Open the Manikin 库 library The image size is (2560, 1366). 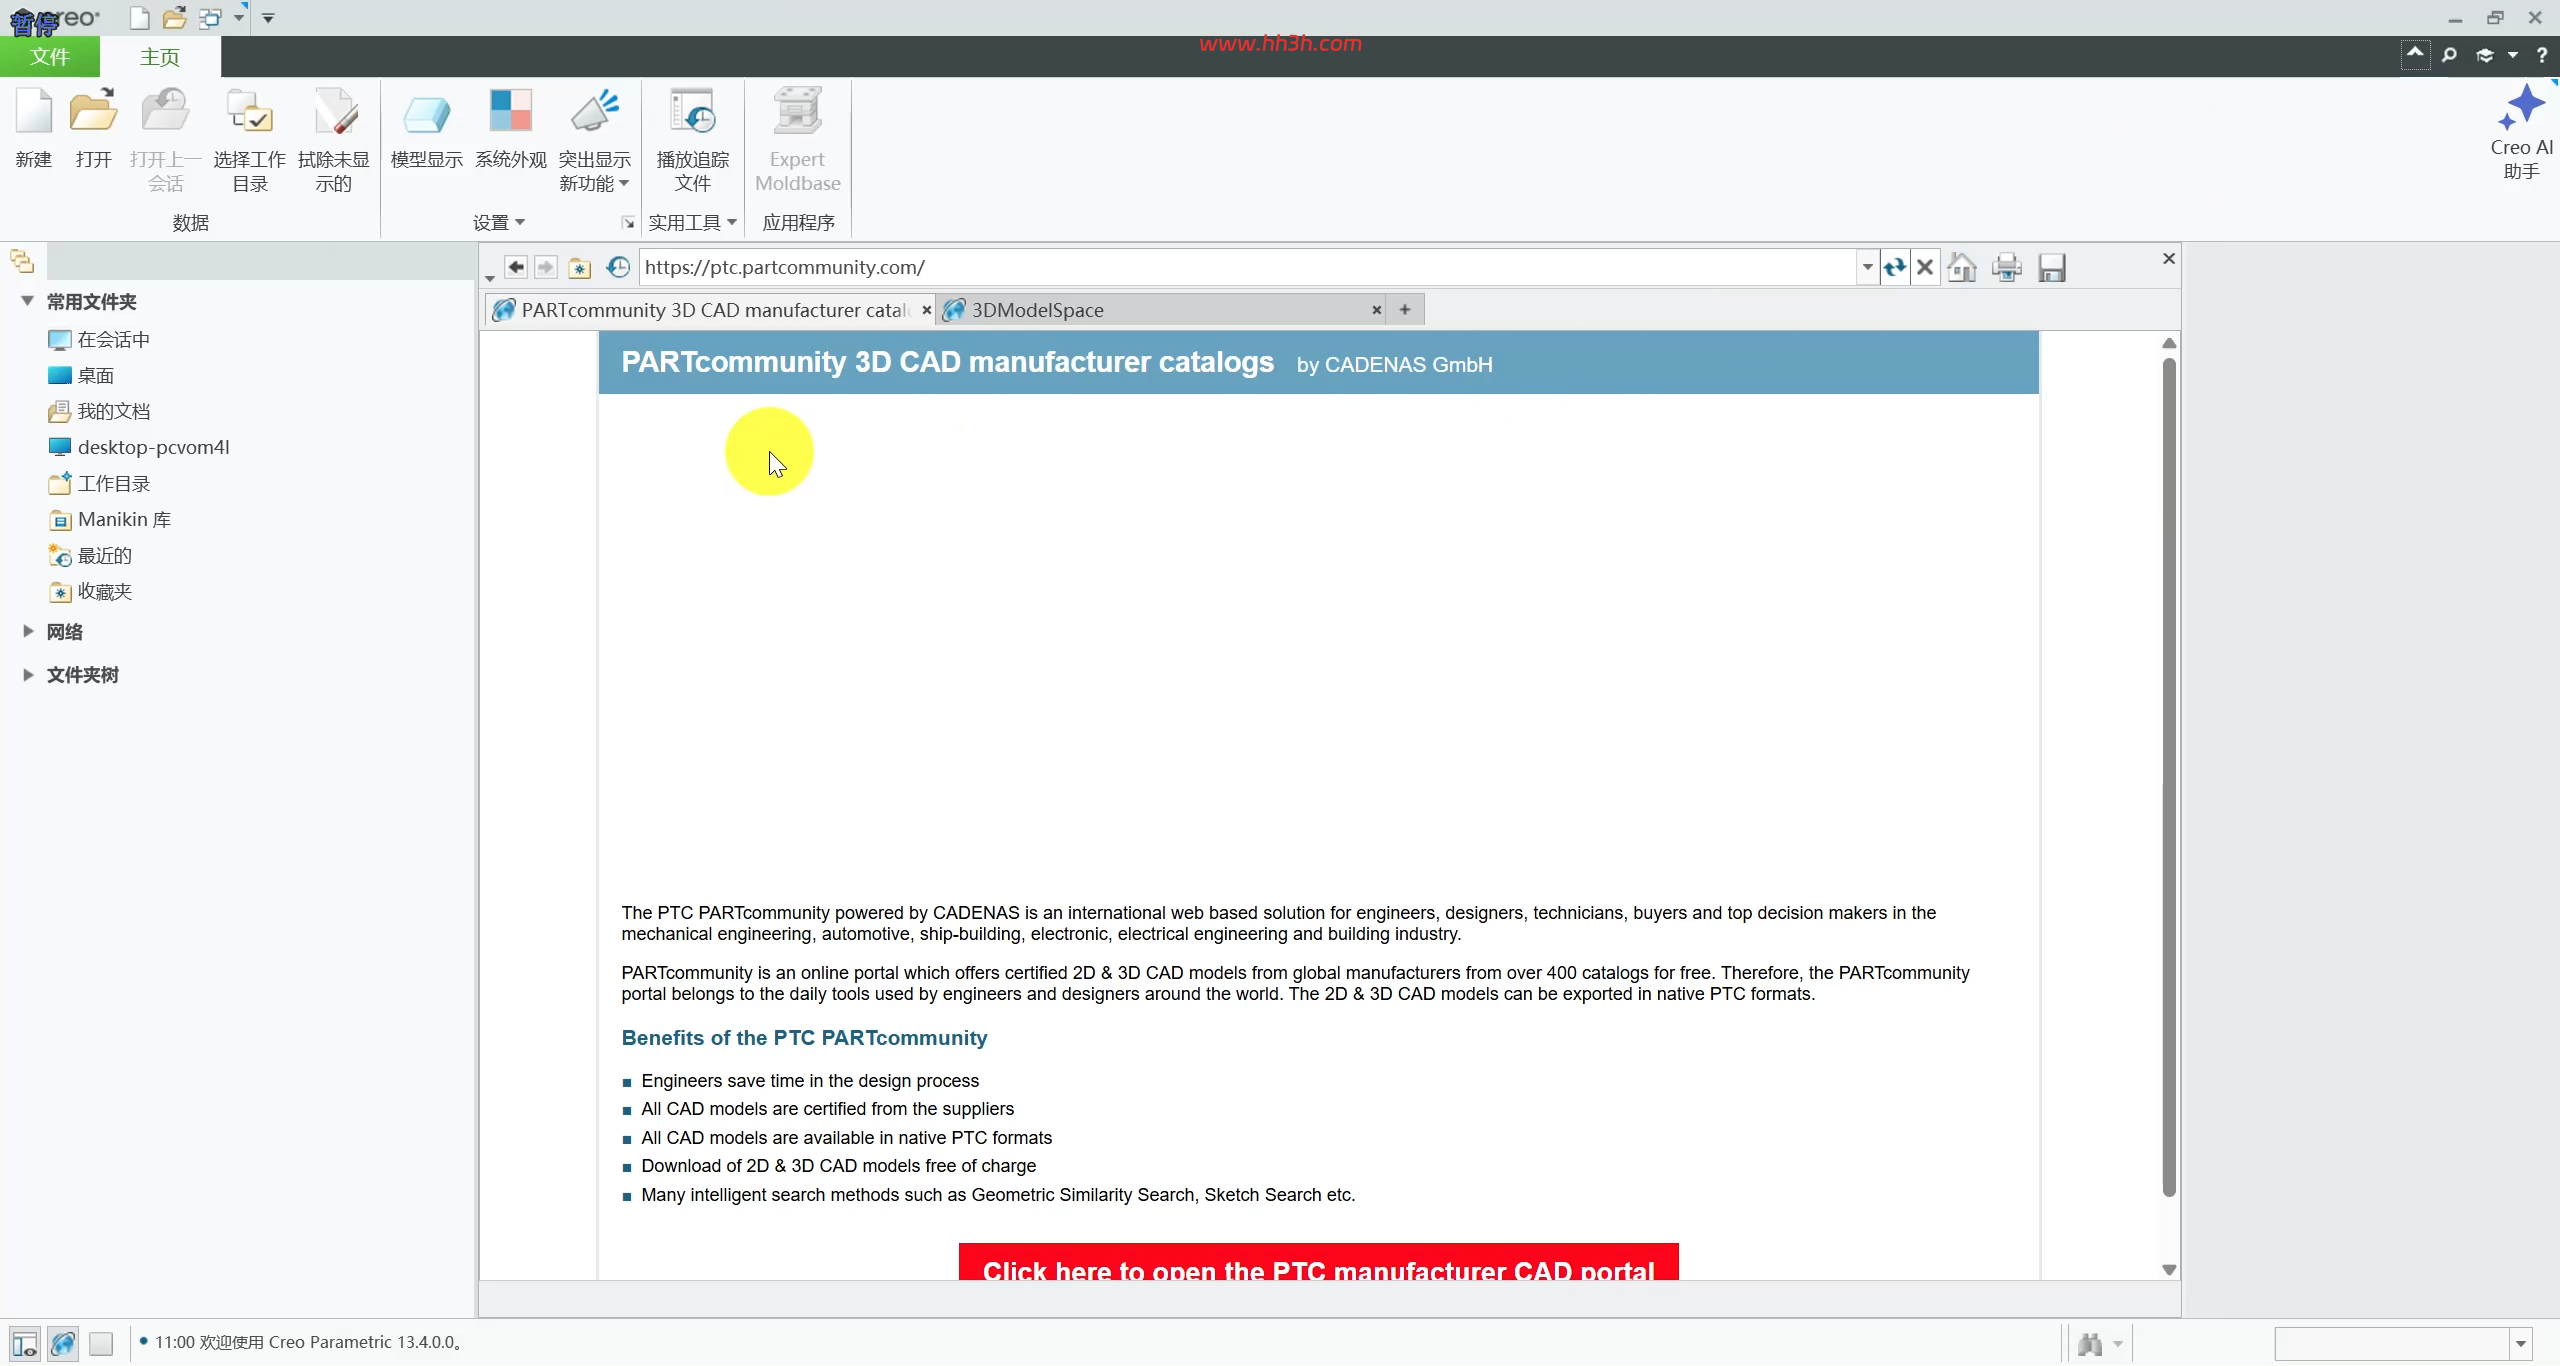coord(109,519)
